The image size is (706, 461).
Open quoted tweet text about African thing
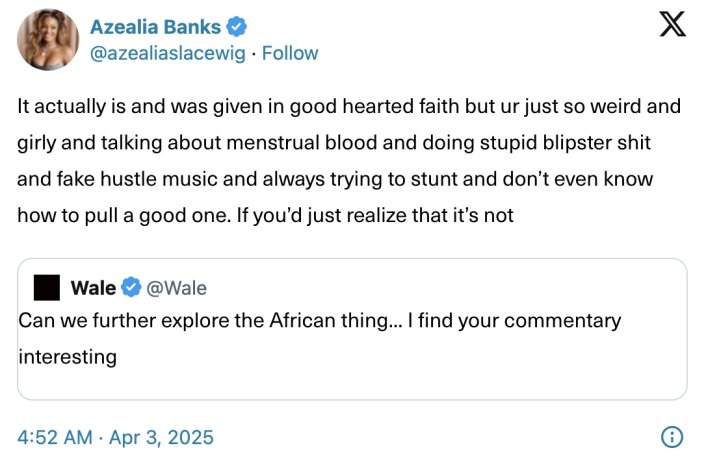coord(320,321)
